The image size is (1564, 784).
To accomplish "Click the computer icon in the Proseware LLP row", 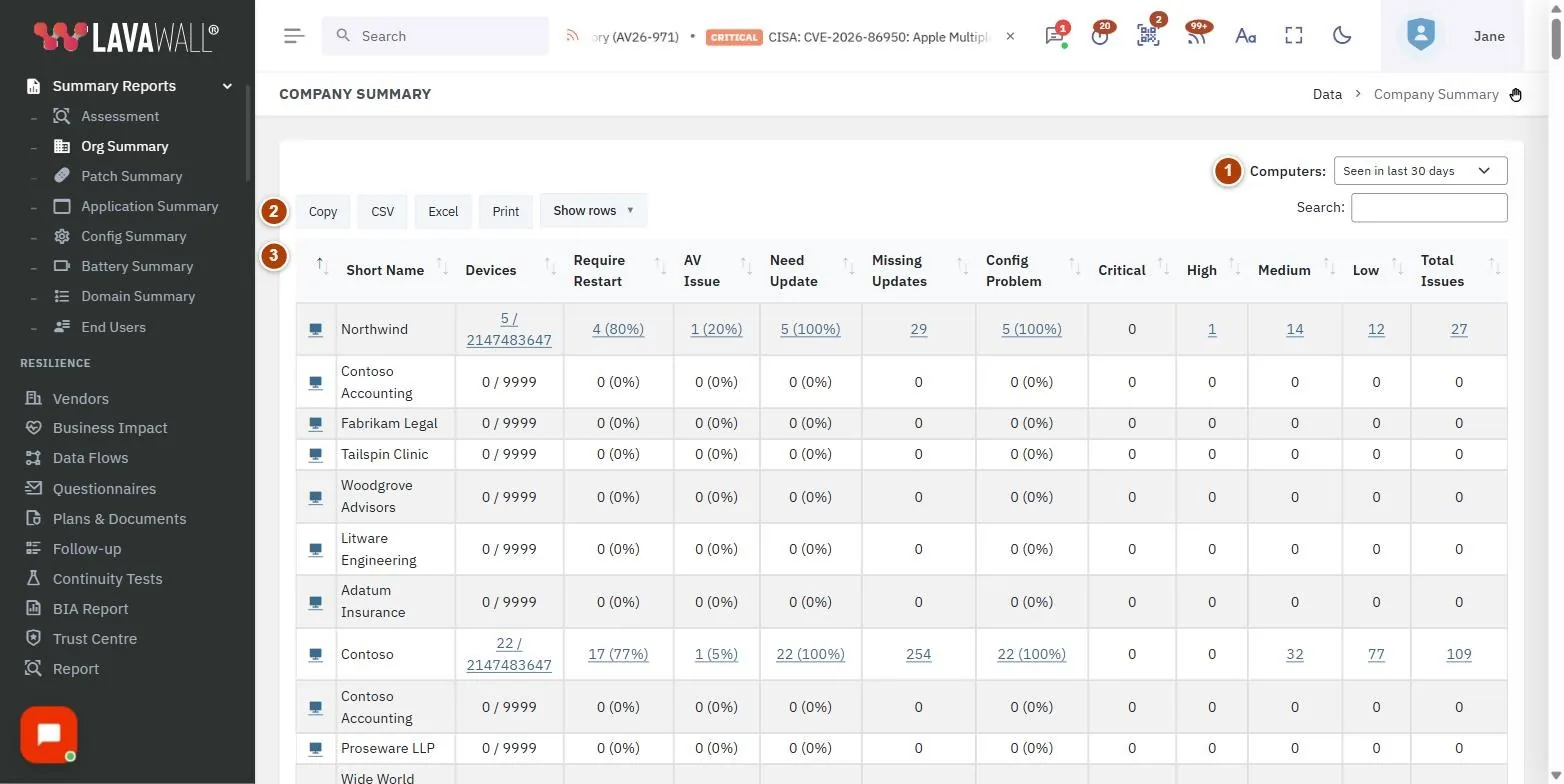I will pyautogui.click(x=316, y=748).
